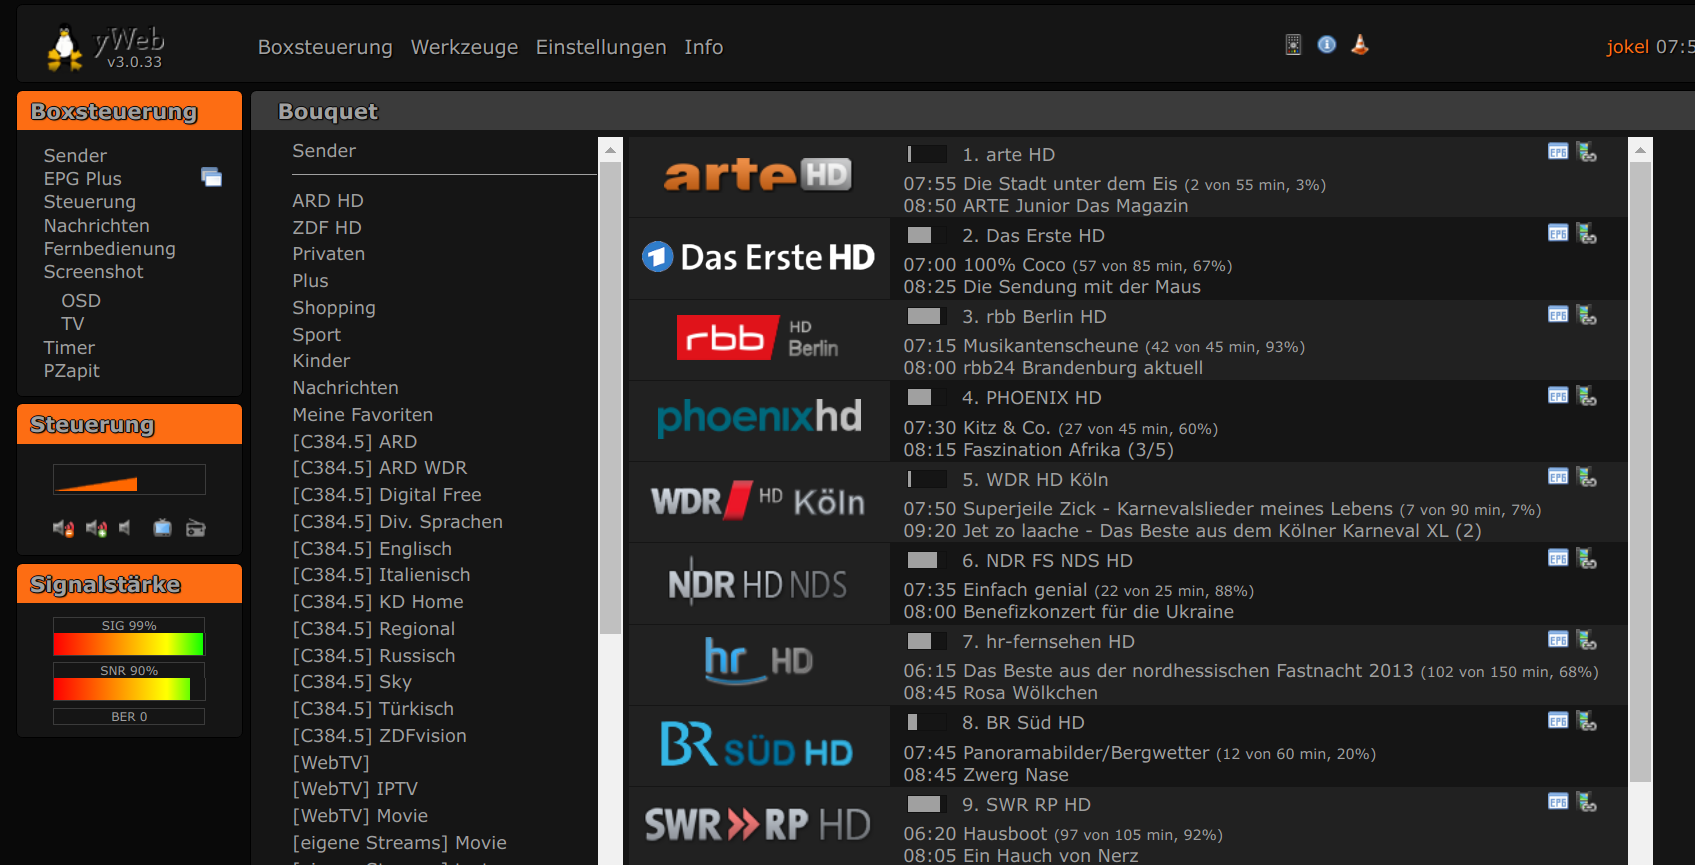
Task: Open the Werkzeuge menu
Action: click(x=464, y=47)
